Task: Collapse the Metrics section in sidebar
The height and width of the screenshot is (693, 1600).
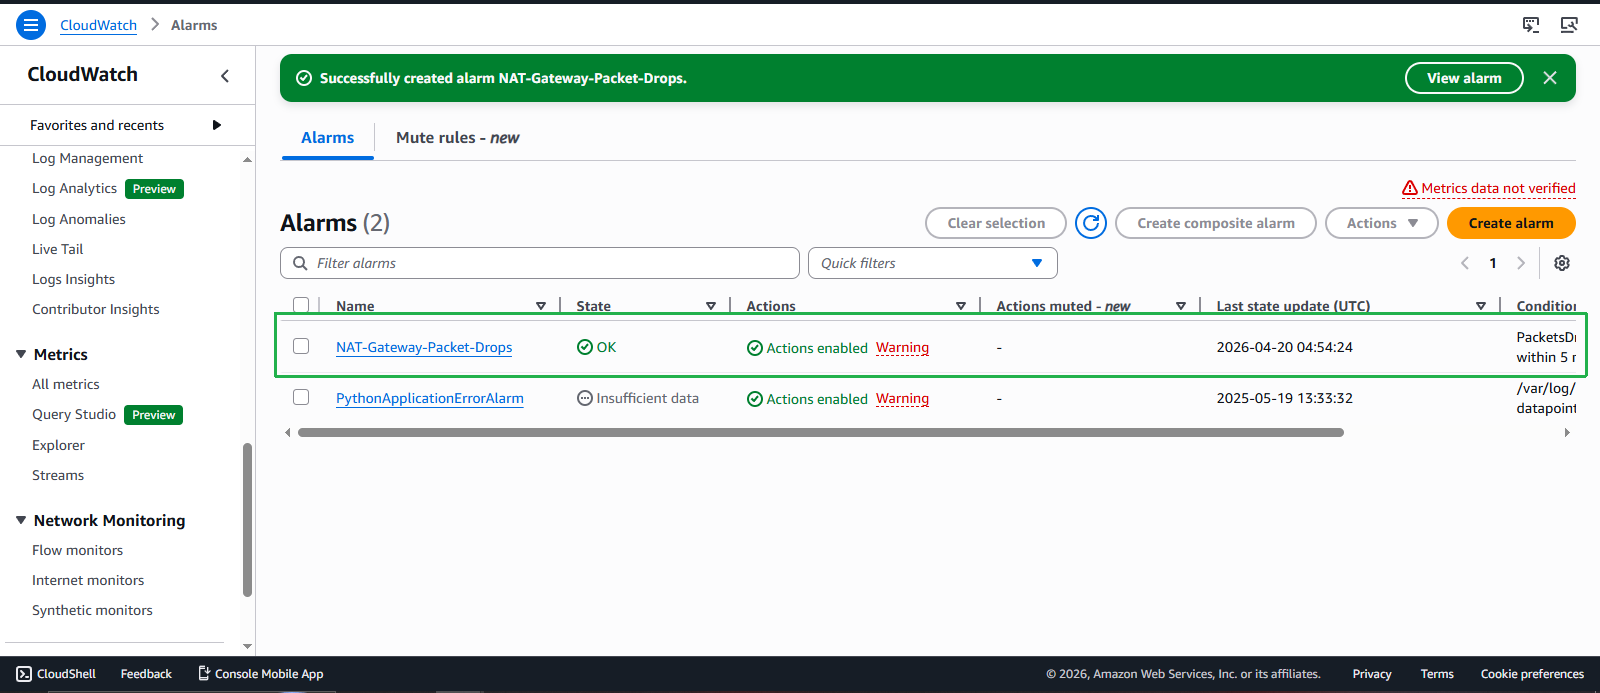Action: (21, 354)
